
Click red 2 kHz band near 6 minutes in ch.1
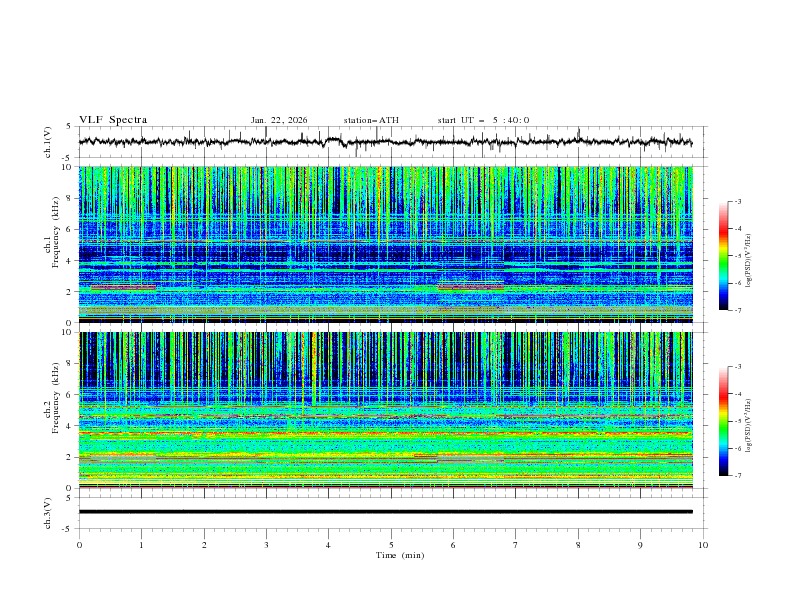click(471, 287)
